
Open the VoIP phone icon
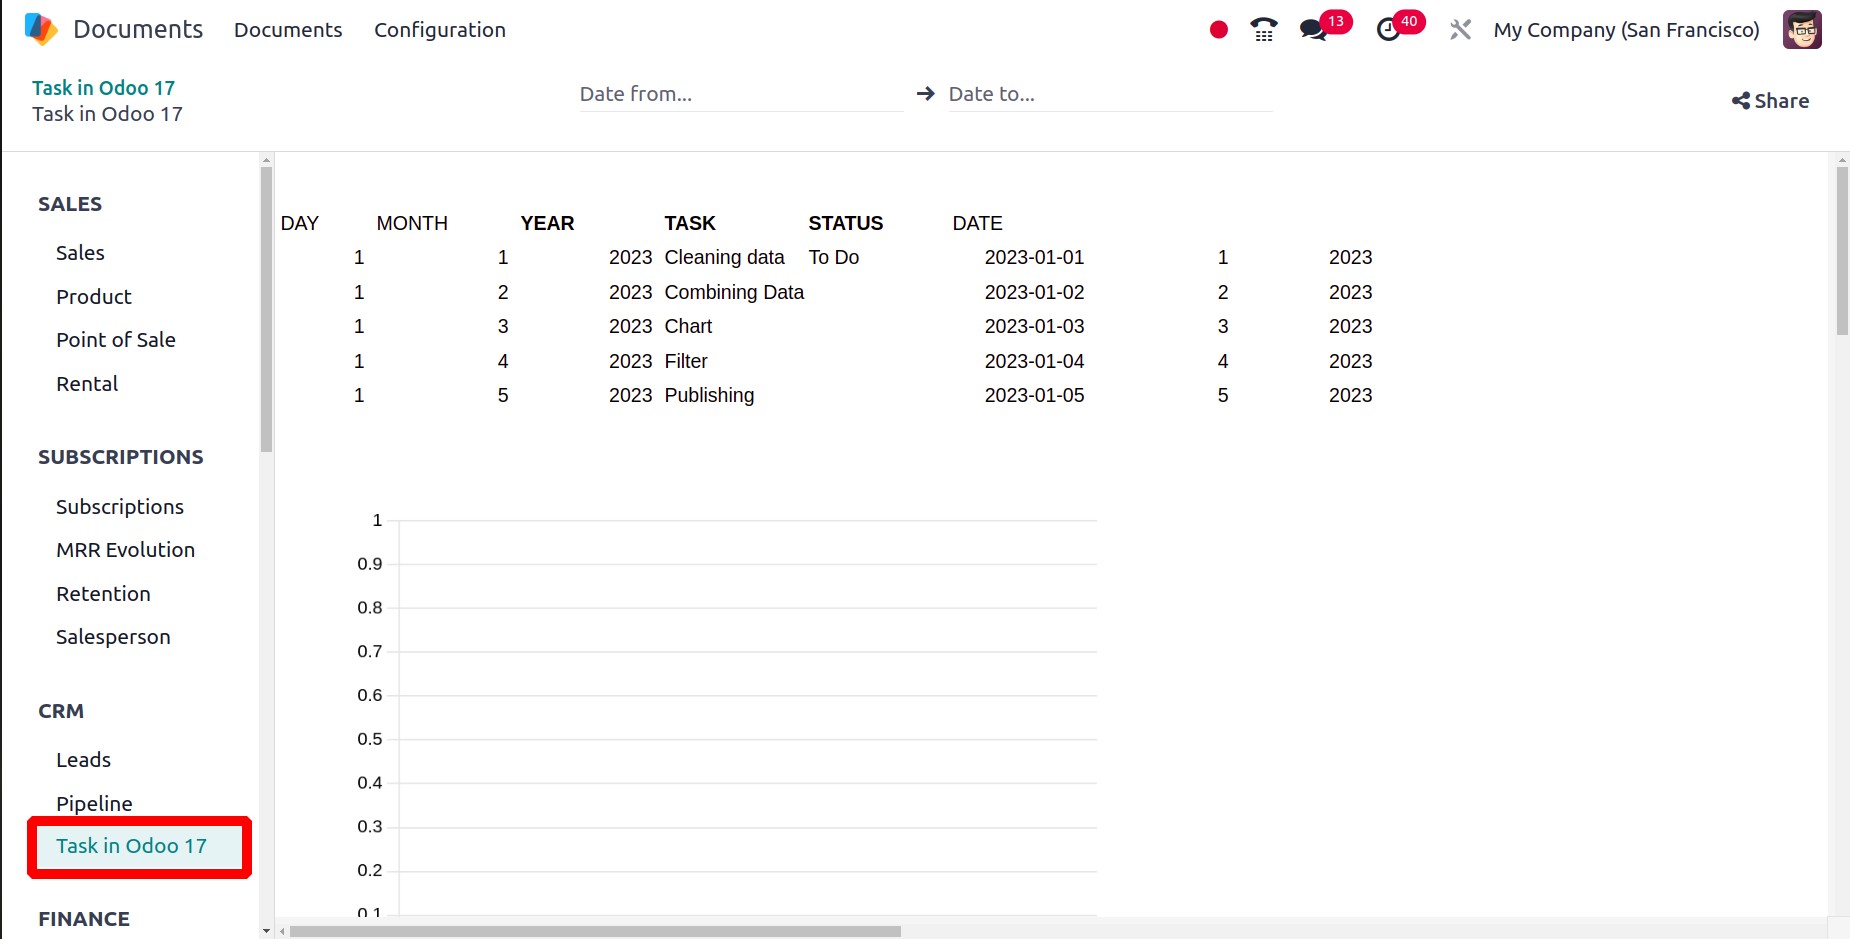click(1264, 30)
